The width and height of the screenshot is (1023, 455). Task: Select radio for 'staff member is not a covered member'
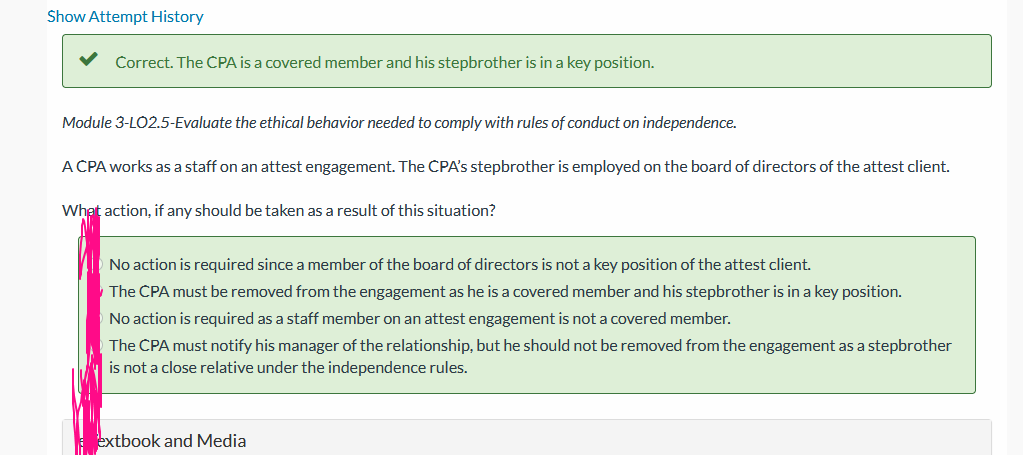97,319
